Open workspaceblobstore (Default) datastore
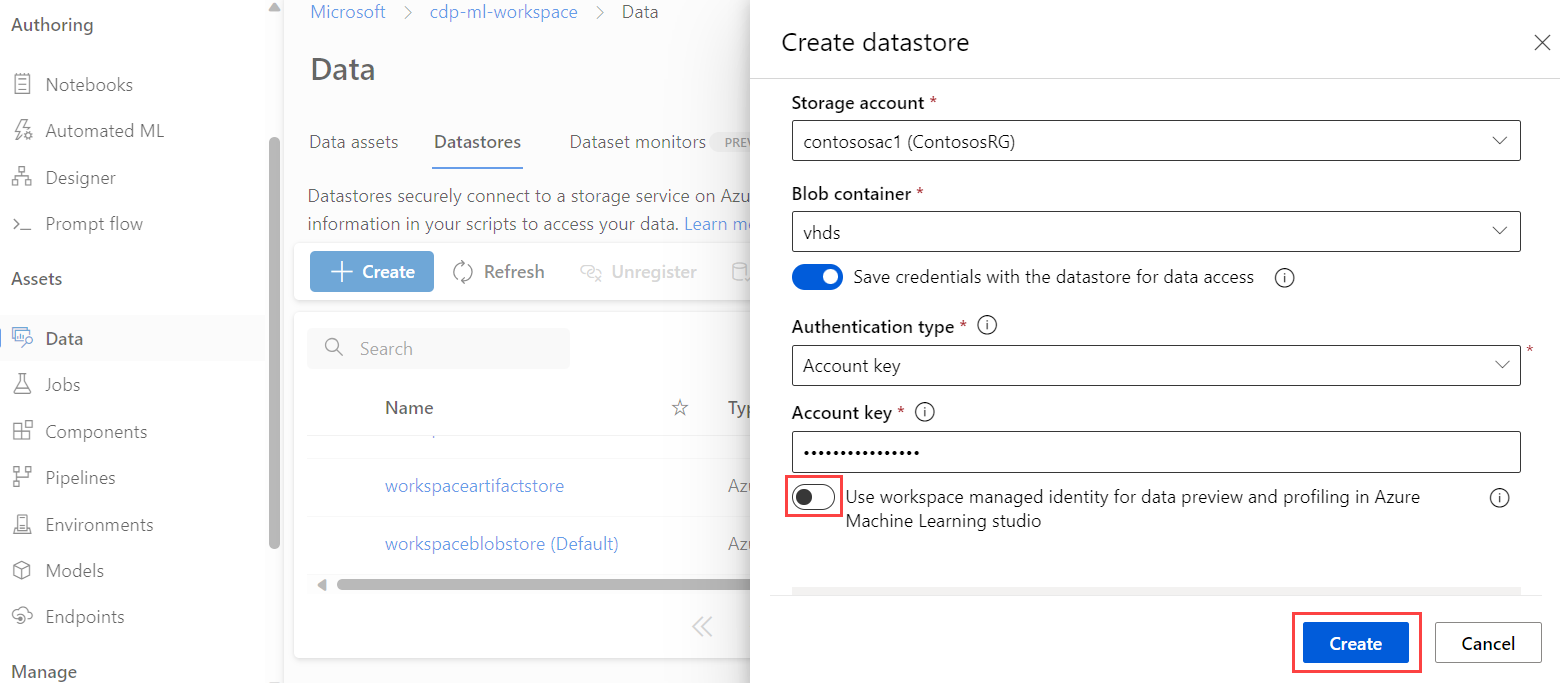The height and width of the screenshot is (683, 1560). (x=502, y=544)
